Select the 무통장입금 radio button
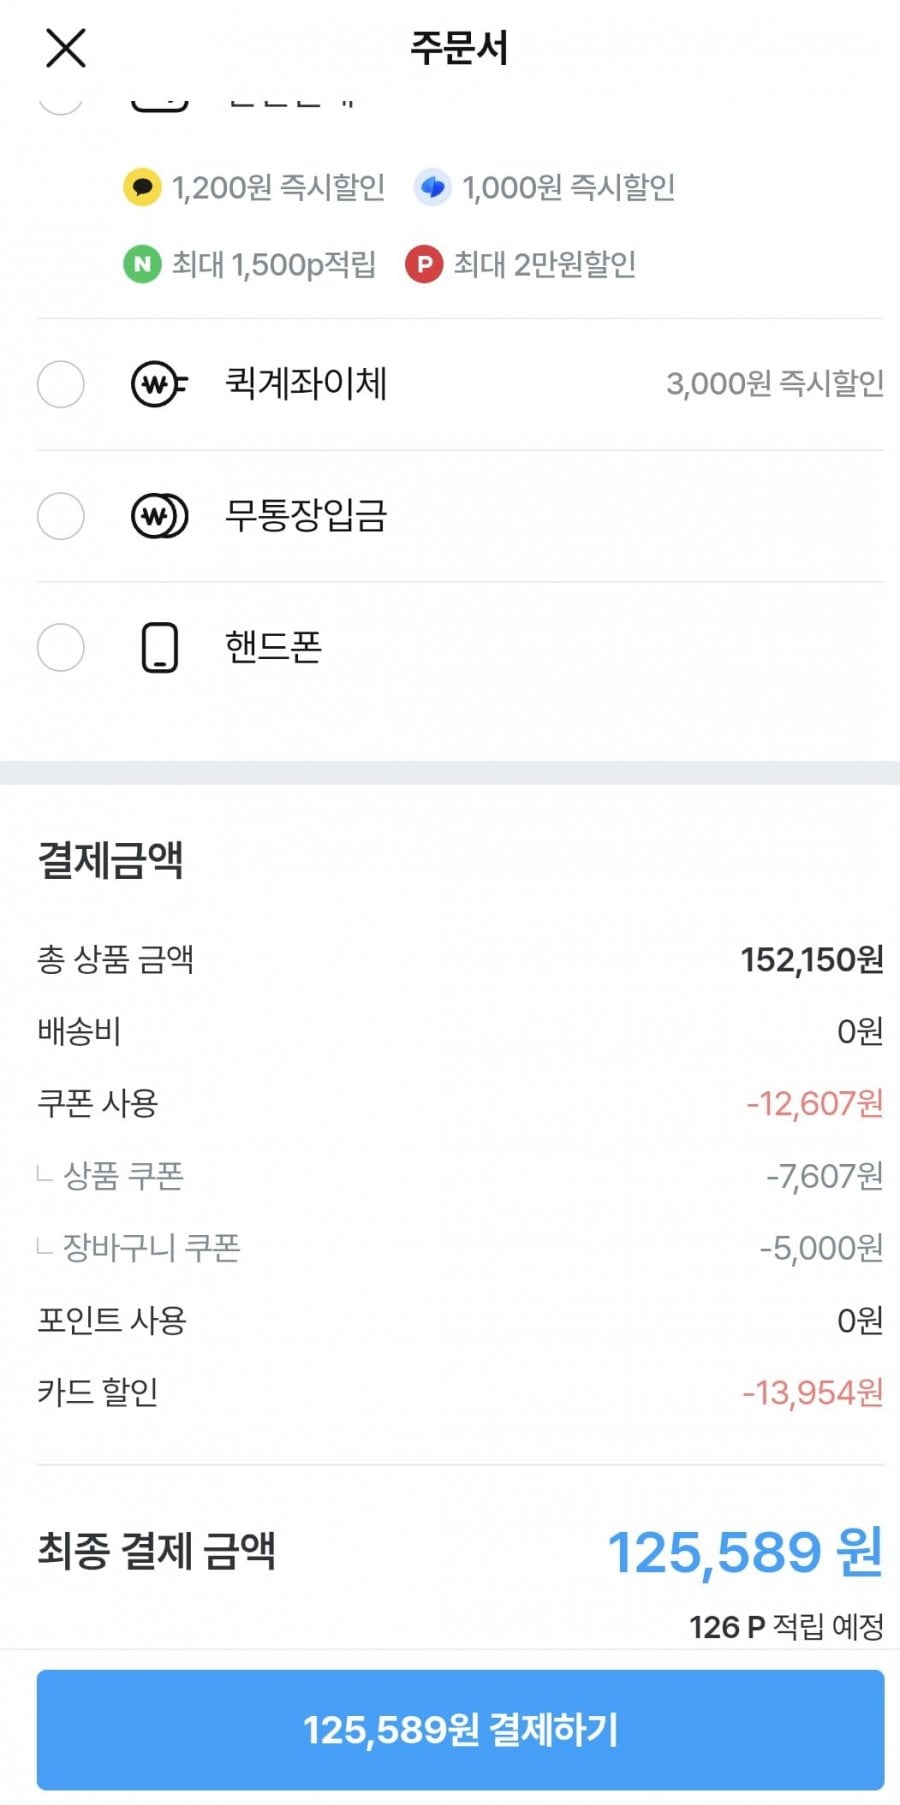The image size is (900, 1805). pos(61,516)
